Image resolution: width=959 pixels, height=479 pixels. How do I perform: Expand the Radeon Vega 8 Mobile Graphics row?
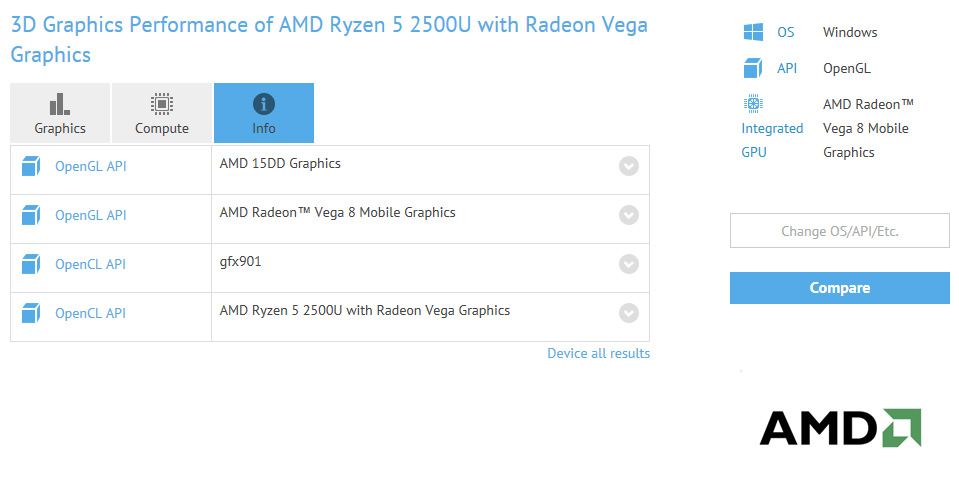pyautogui.click(x=629, y=215)
